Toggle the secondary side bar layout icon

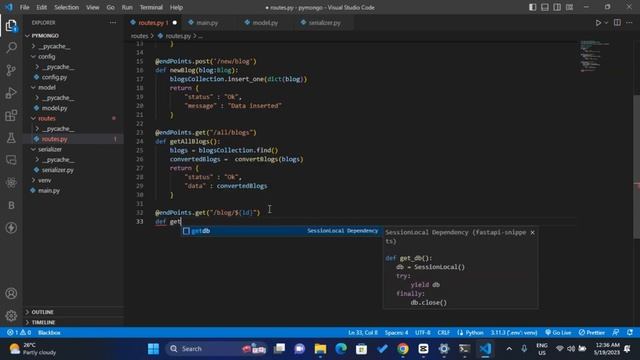(557, 7)
